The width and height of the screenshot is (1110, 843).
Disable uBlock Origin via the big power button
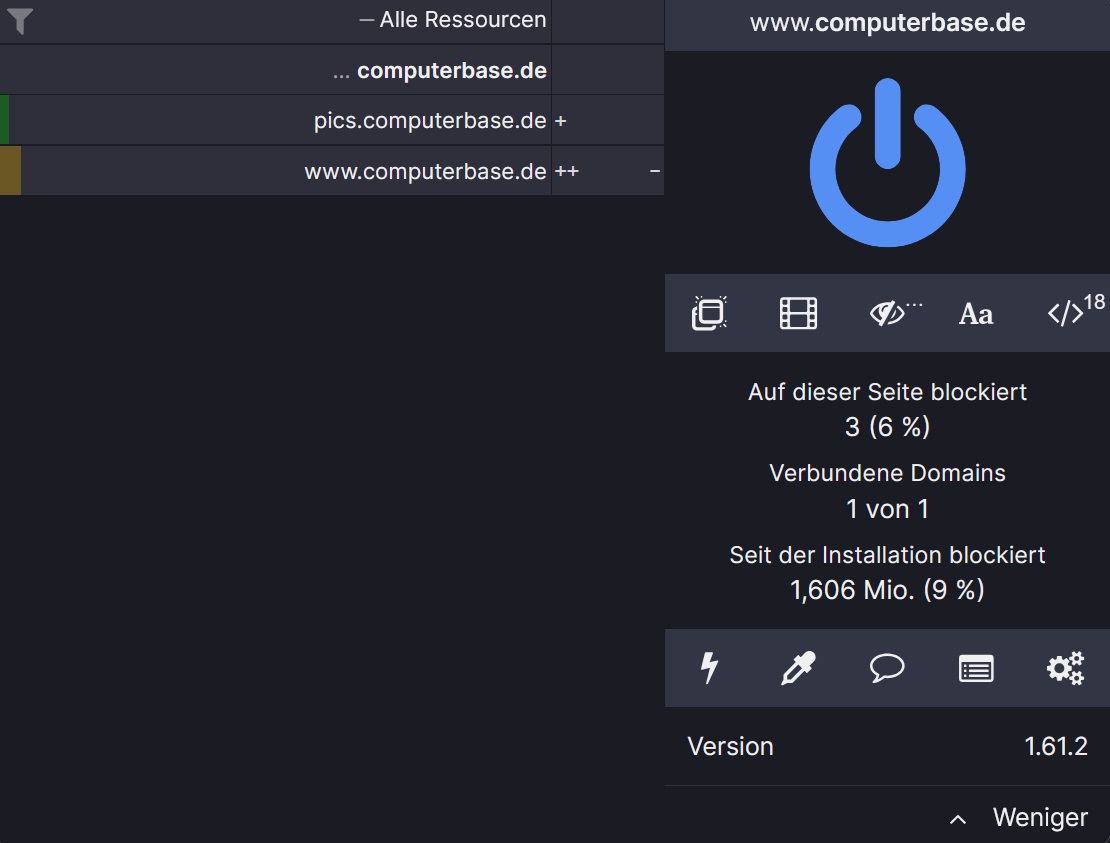[887, 163]
